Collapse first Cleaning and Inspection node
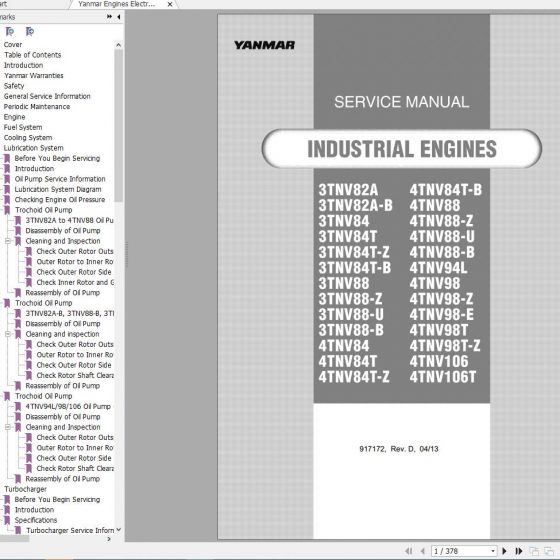 point(8,241)
